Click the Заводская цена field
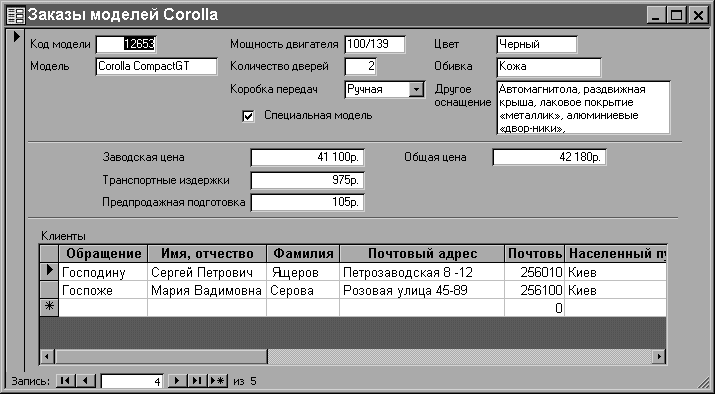Image resolution: width=715 pixels, height=394 pixels. coord(307,158)
